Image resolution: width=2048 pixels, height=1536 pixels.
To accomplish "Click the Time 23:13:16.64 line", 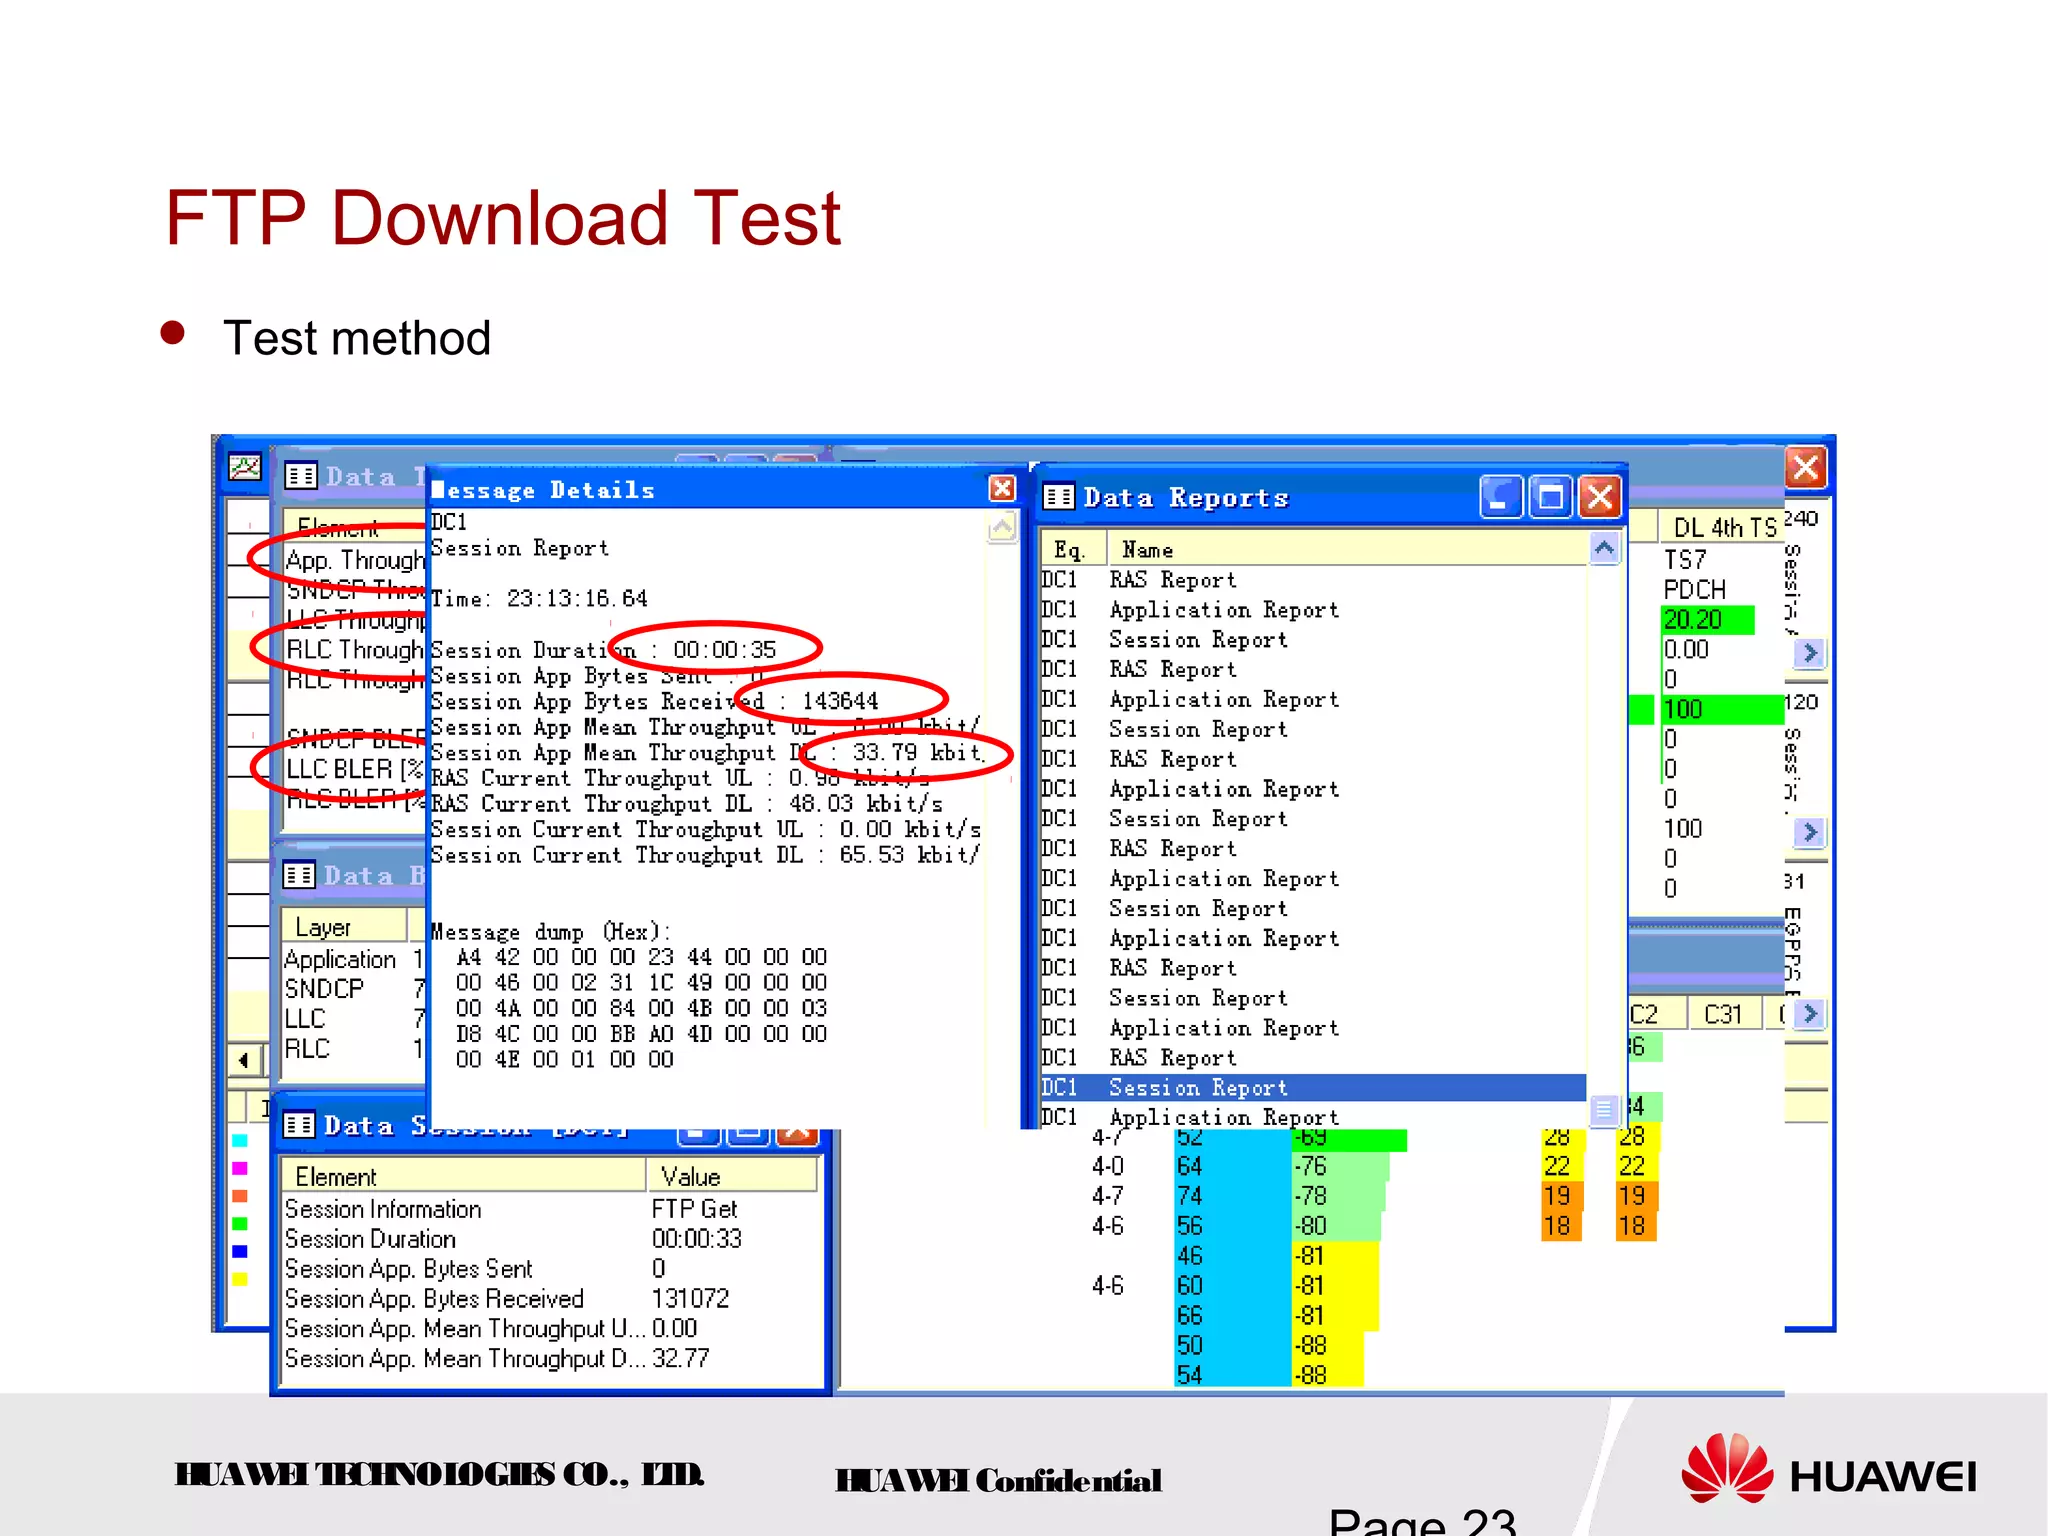I will 539,598.
